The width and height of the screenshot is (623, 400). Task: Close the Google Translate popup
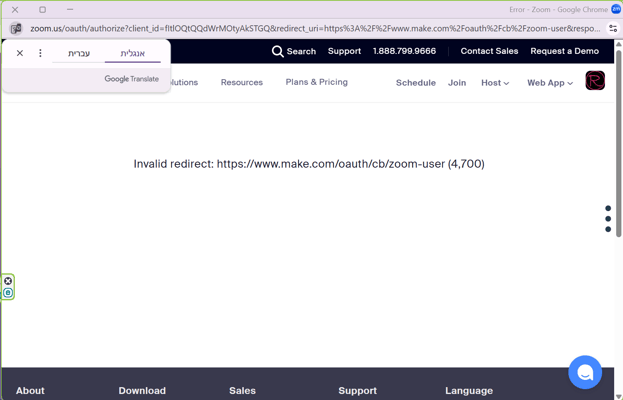[x=20, y=53]
